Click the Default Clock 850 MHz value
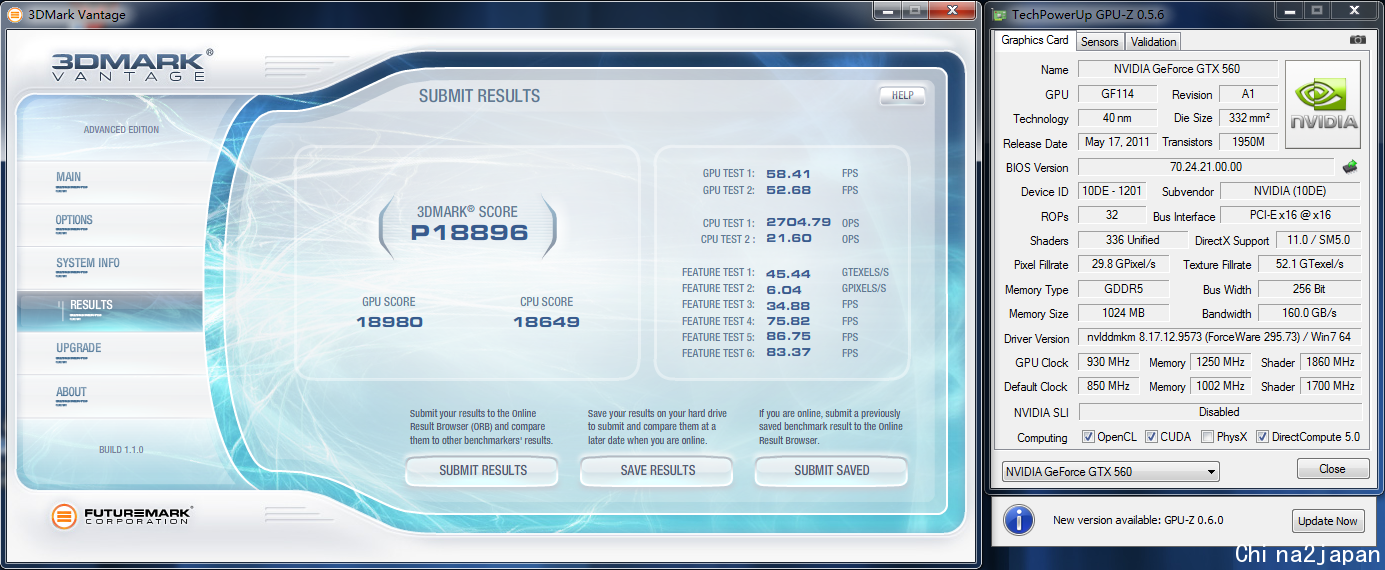The width and height of the screenshot is (1385, 570). (x=1108, y=386)
